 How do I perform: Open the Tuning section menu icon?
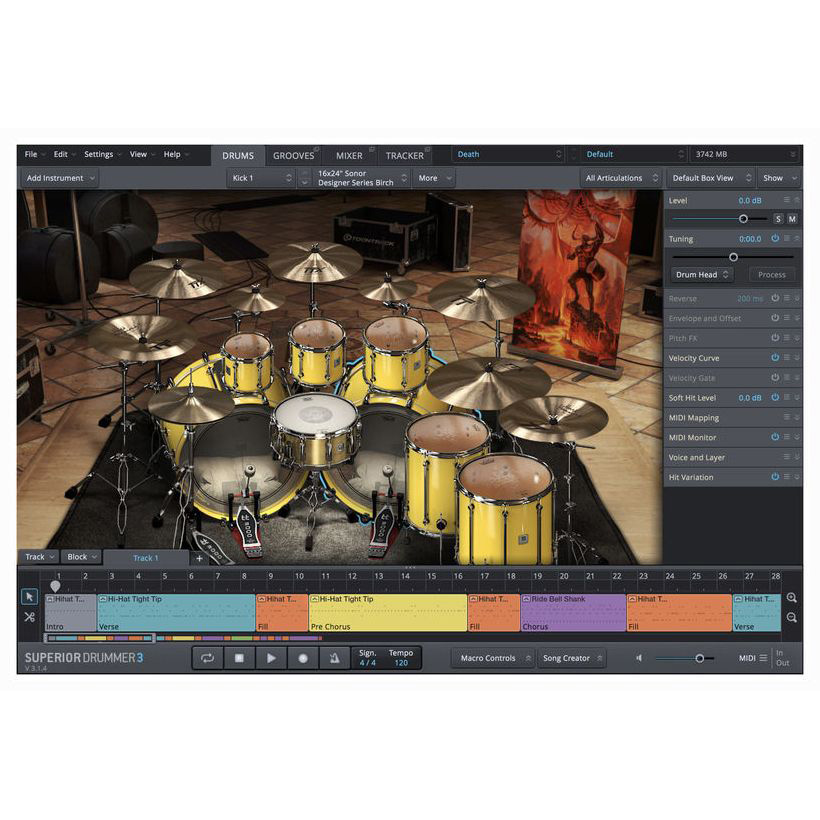pos(787,238)
